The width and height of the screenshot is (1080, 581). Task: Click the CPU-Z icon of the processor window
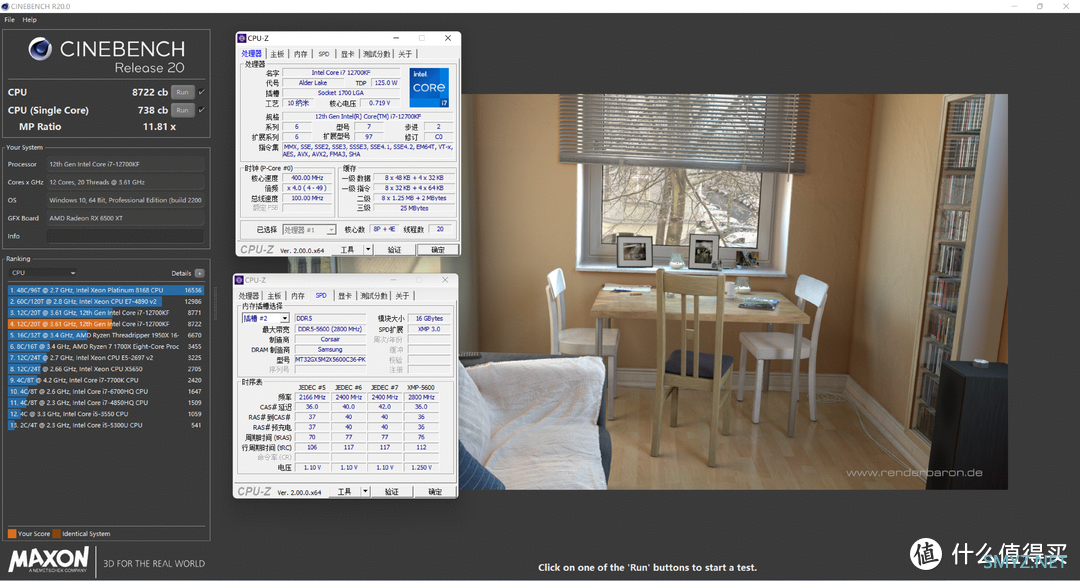click(x=242, y=39)
